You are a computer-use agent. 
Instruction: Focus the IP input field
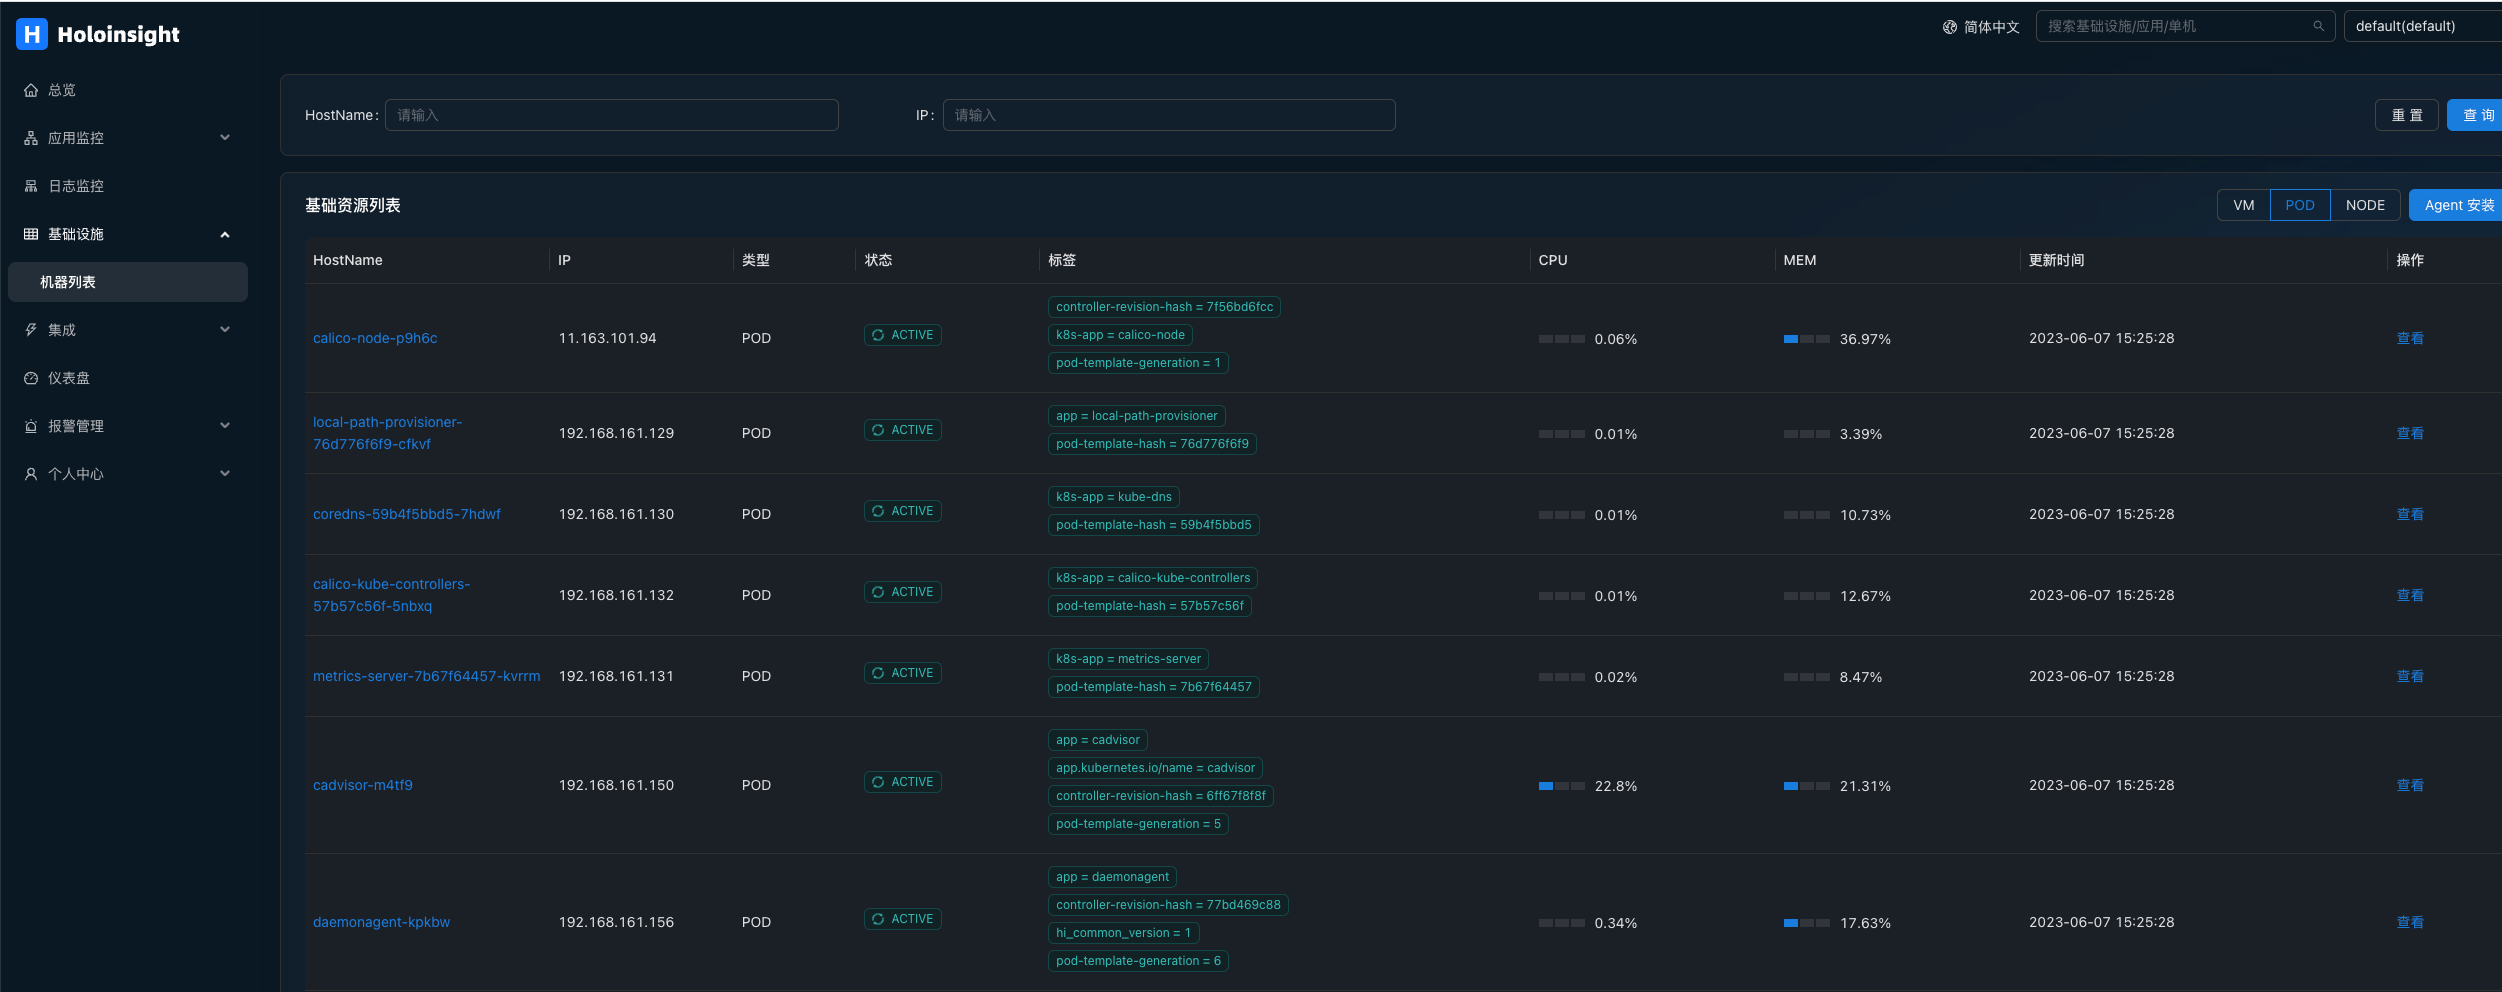point(1169,115)
